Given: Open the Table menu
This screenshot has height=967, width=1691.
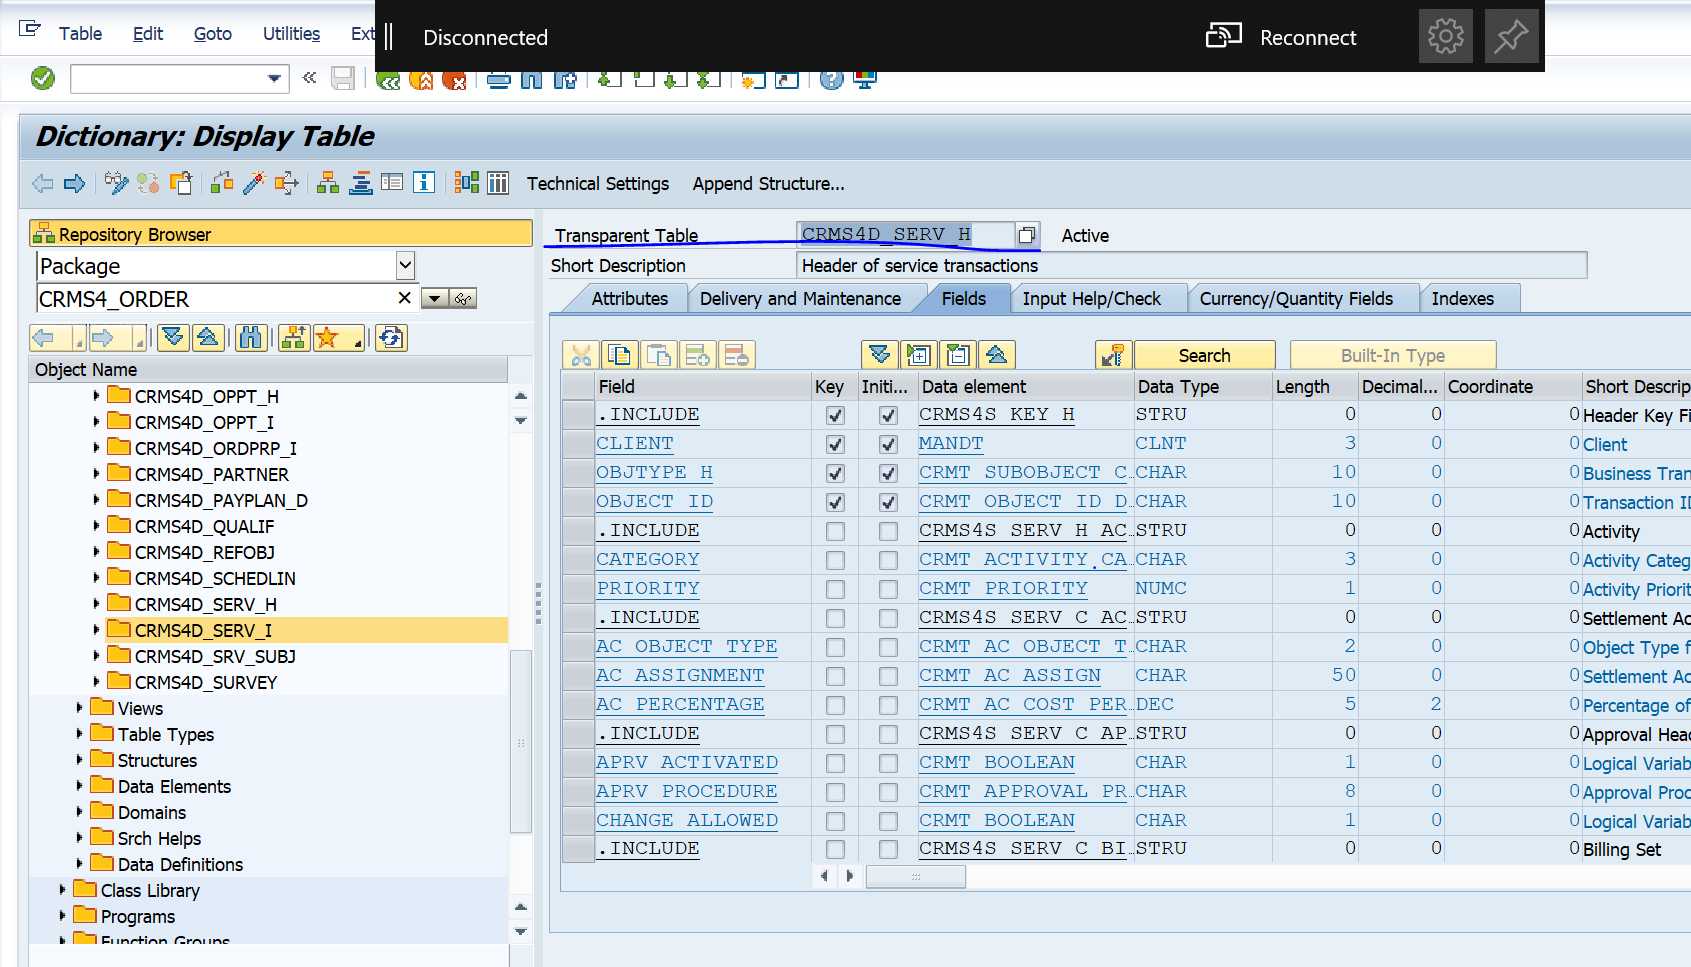Looking at the screenshot, I should pos(80,34).
